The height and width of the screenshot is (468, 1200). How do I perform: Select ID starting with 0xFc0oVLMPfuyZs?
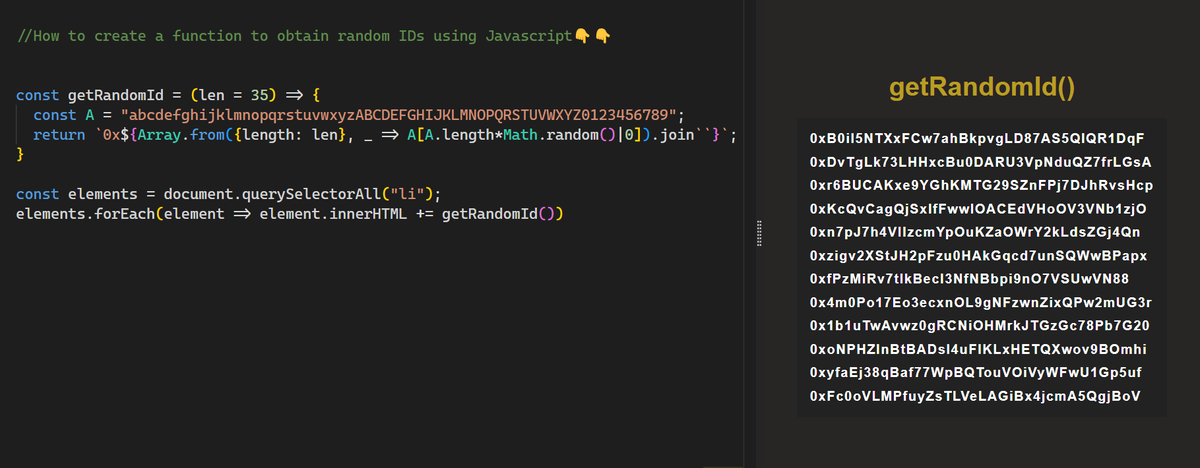click(975, 397)
